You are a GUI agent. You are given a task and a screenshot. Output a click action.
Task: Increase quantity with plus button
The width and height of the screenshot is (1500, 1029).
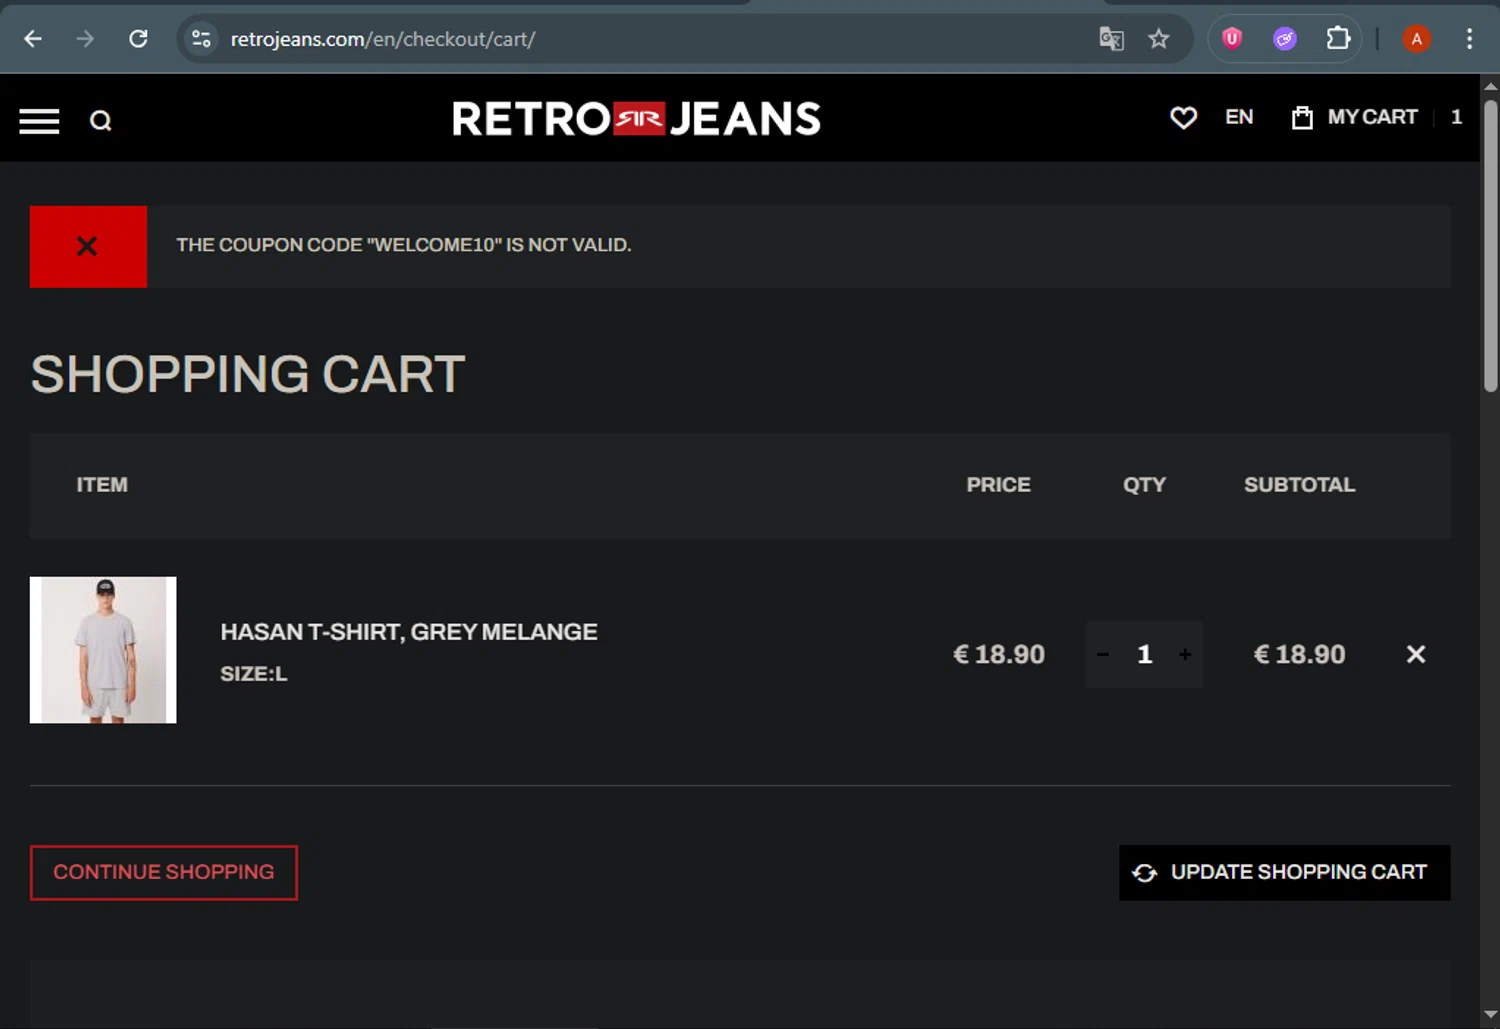[x=1185, y=655]
